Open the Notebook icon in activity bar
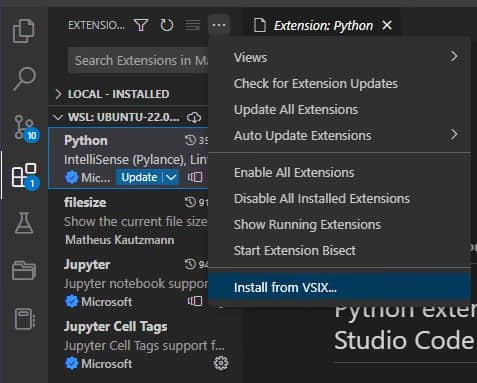The width and height of the screenshot is (477, 383). coord(25,319)
